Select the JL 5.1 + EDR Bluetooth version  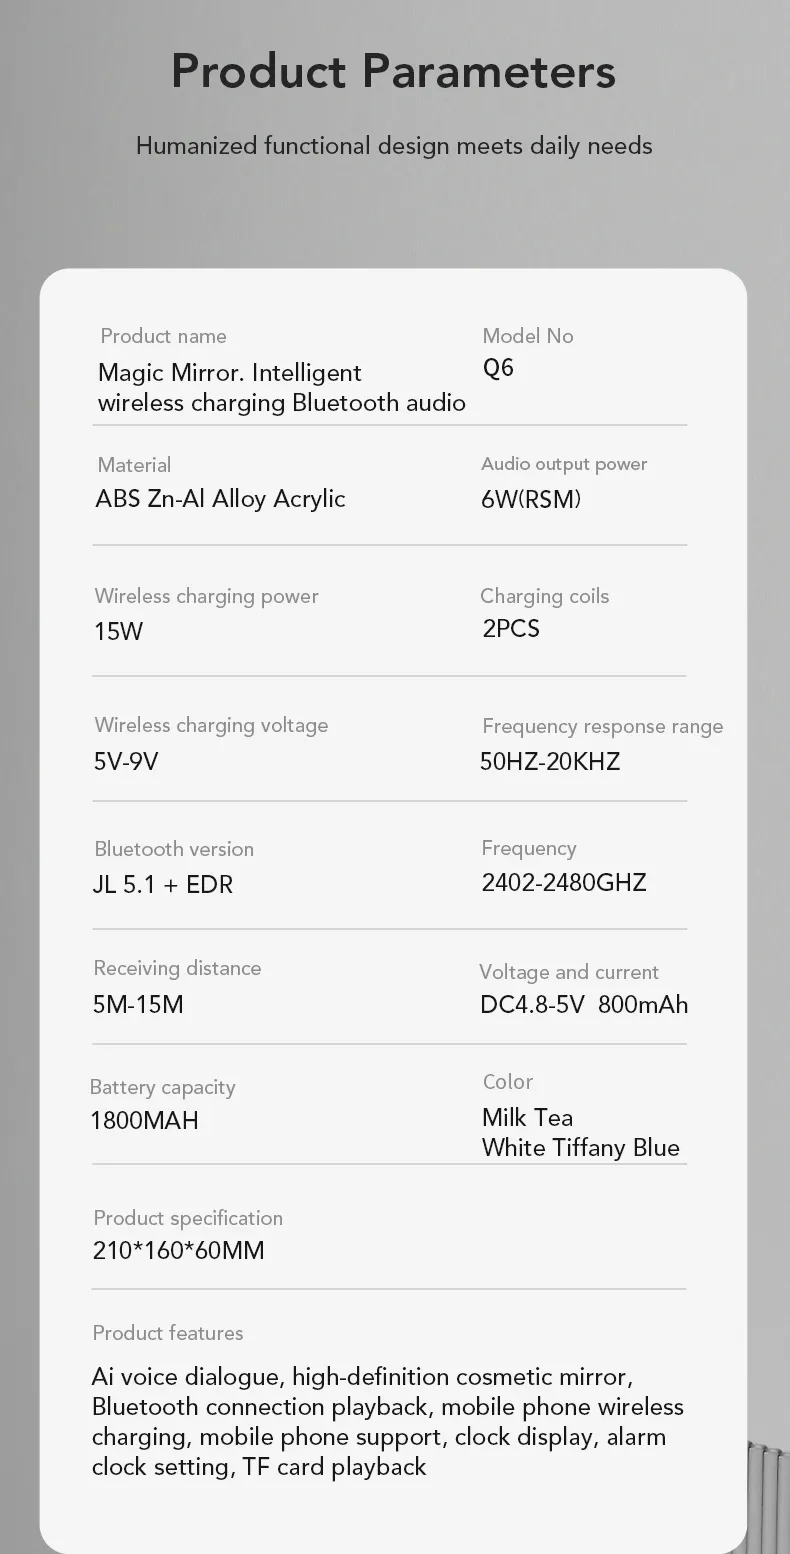coord(162,884)
